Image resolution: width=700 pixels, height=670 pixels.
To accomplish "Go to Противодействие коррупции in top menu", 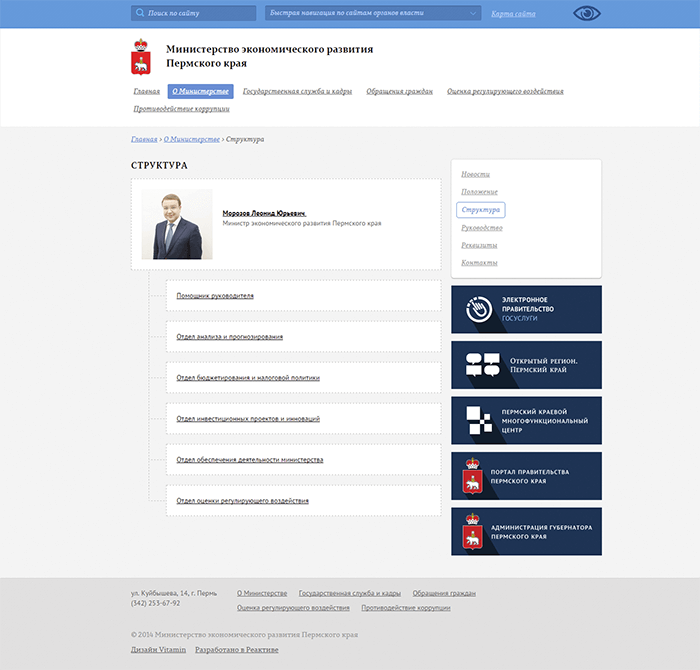I will point(181,109).
